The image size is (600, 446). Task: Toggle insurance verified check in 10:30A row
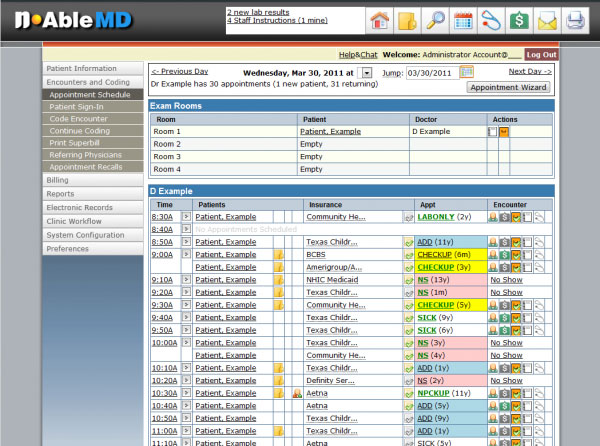pyautogui.click(x=409, y=393)
